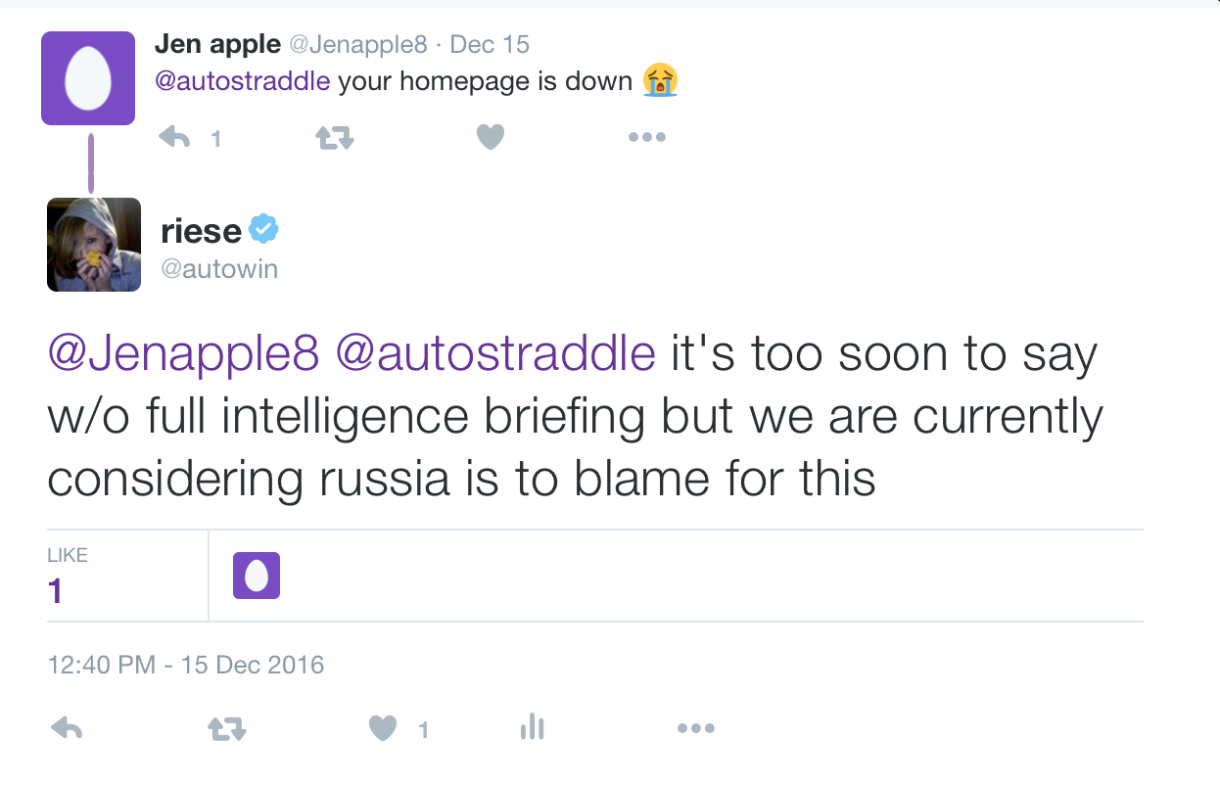Open the 12:40 PM - 15 Dec 2016 permalink
1220x785 pixels.
click(186, 665)
